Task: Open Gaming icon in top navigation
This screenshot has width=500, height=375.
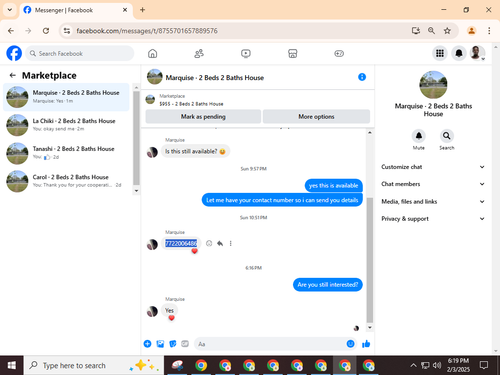Action: [x=339, y=53]
